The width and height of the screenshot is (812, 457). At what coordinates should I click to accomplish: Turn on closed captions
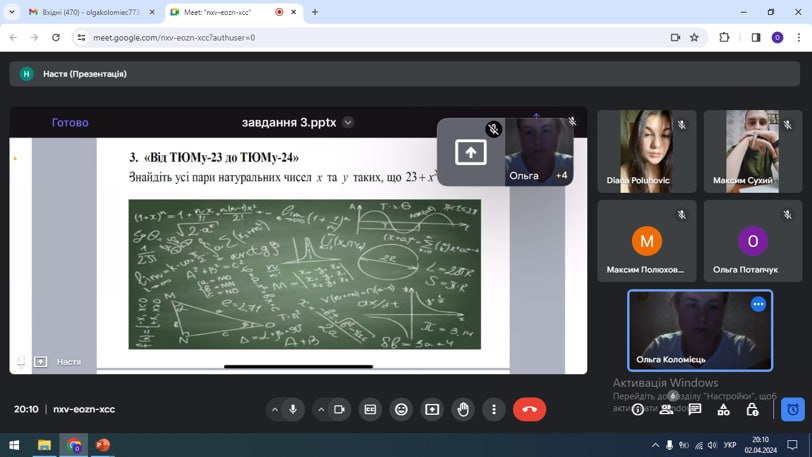(370, 409)
